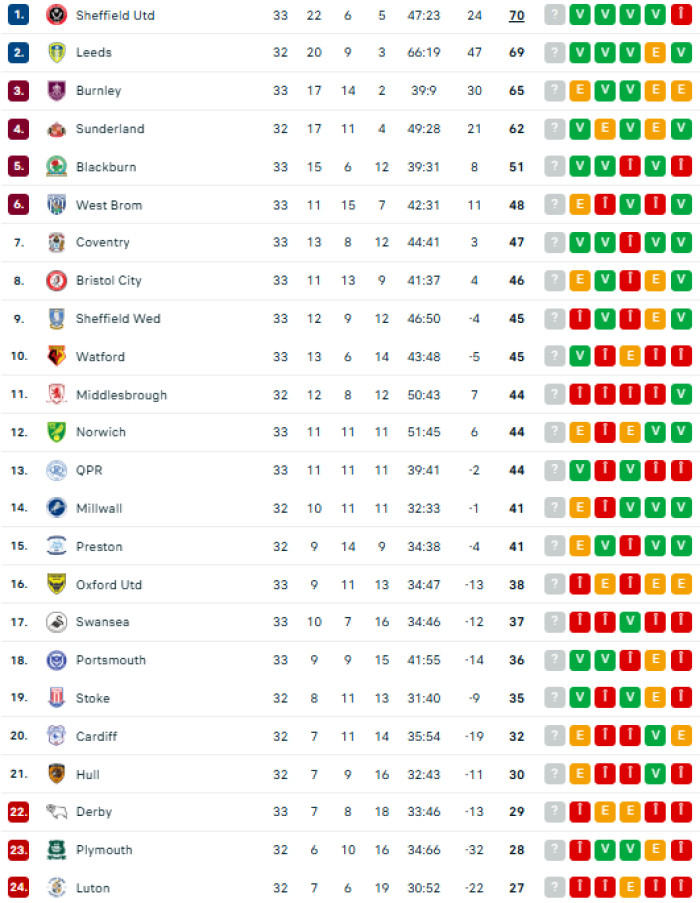The width and height of the screenshot is (700, 903).
Task: Click the position 1 promotion badge
Action: 18,14
